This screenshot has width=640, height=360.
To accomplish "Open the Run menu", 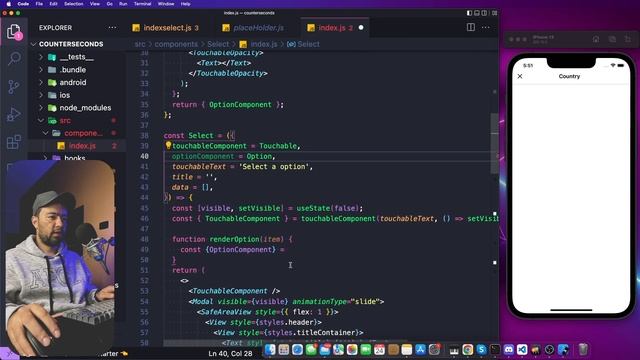I will [x=123, y=4].
